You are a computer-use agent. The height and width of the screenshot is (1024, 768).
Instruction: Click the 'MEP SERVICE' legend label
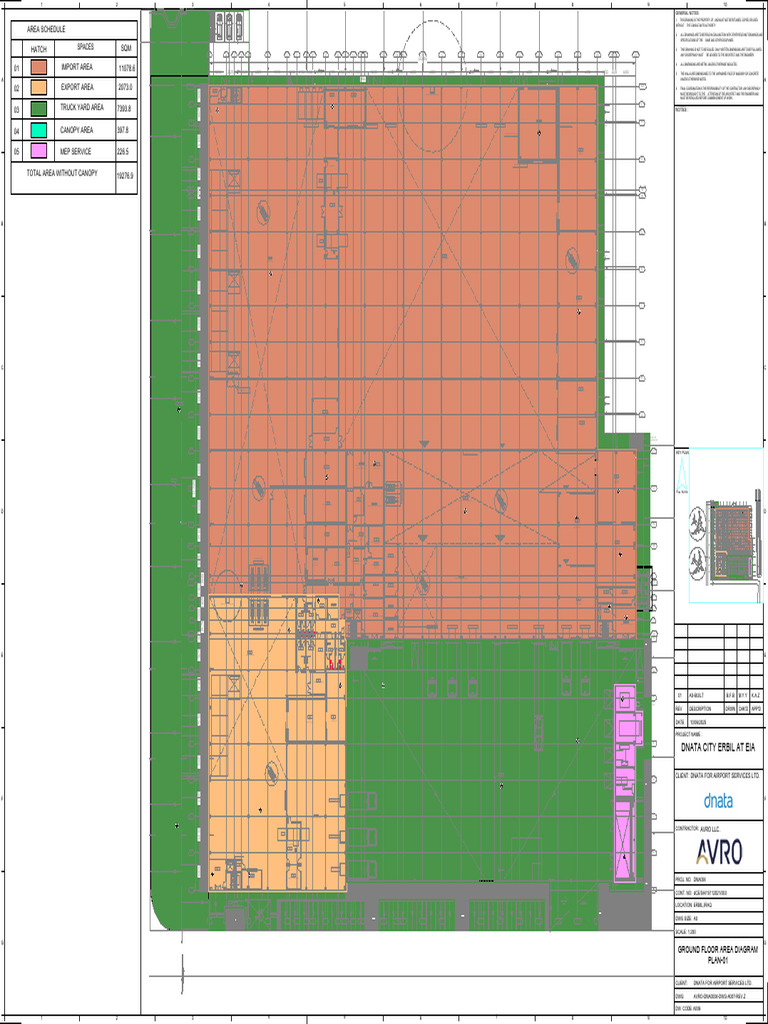(x=76, y=151)
